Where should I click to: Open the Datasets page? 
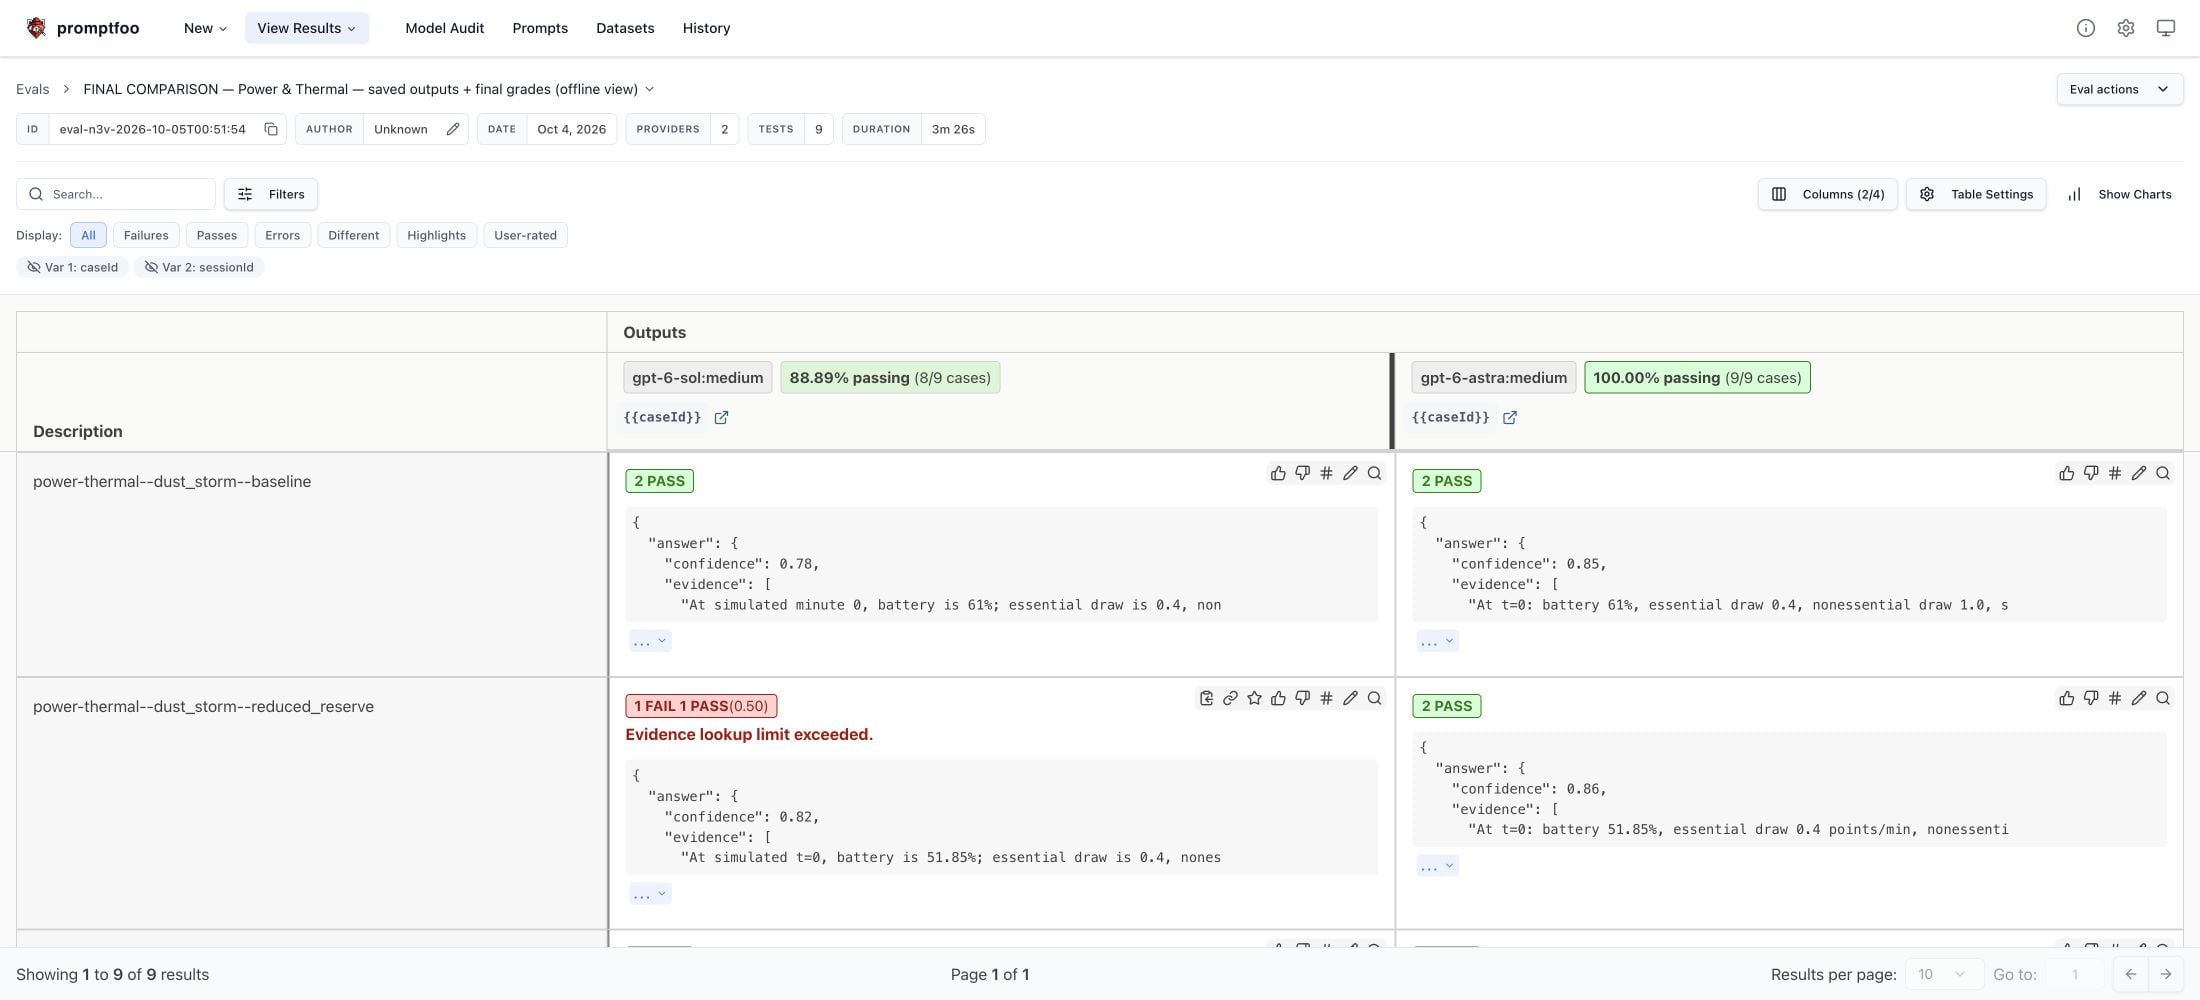(625, 28)
